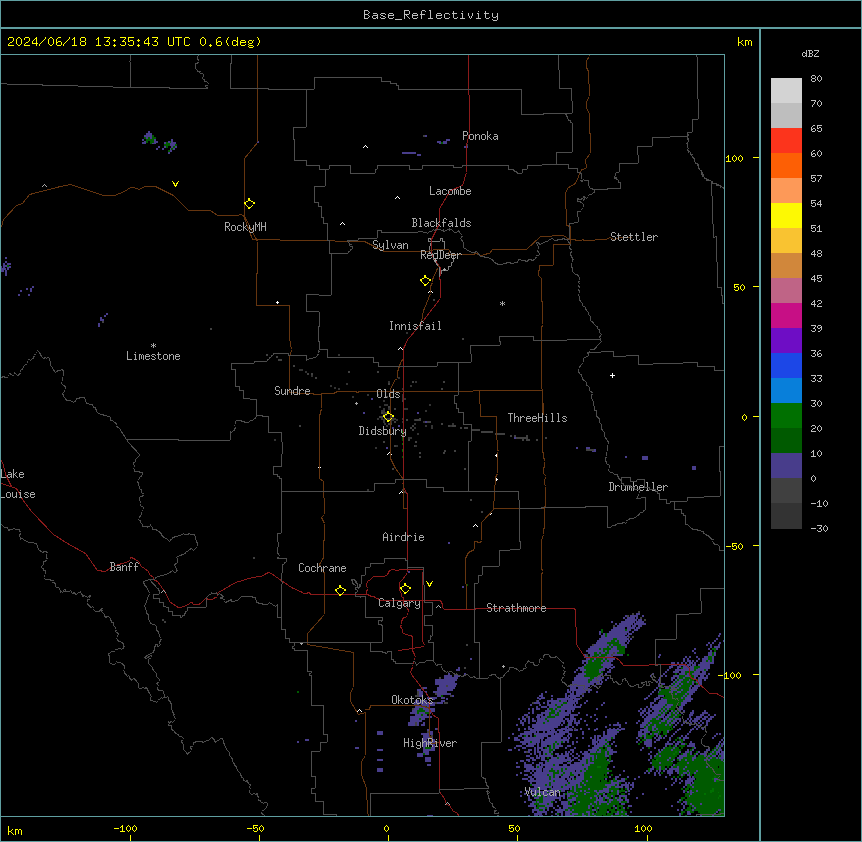This screenshot has width=862, height=842.
Task: Select the 2024/06/18 13:35:43 UTC timestamp
Action: tap(99, 42)
